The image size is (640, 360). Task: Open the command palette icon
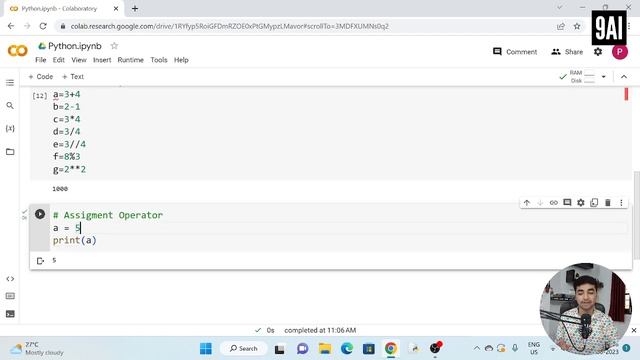tap(10, 296)
